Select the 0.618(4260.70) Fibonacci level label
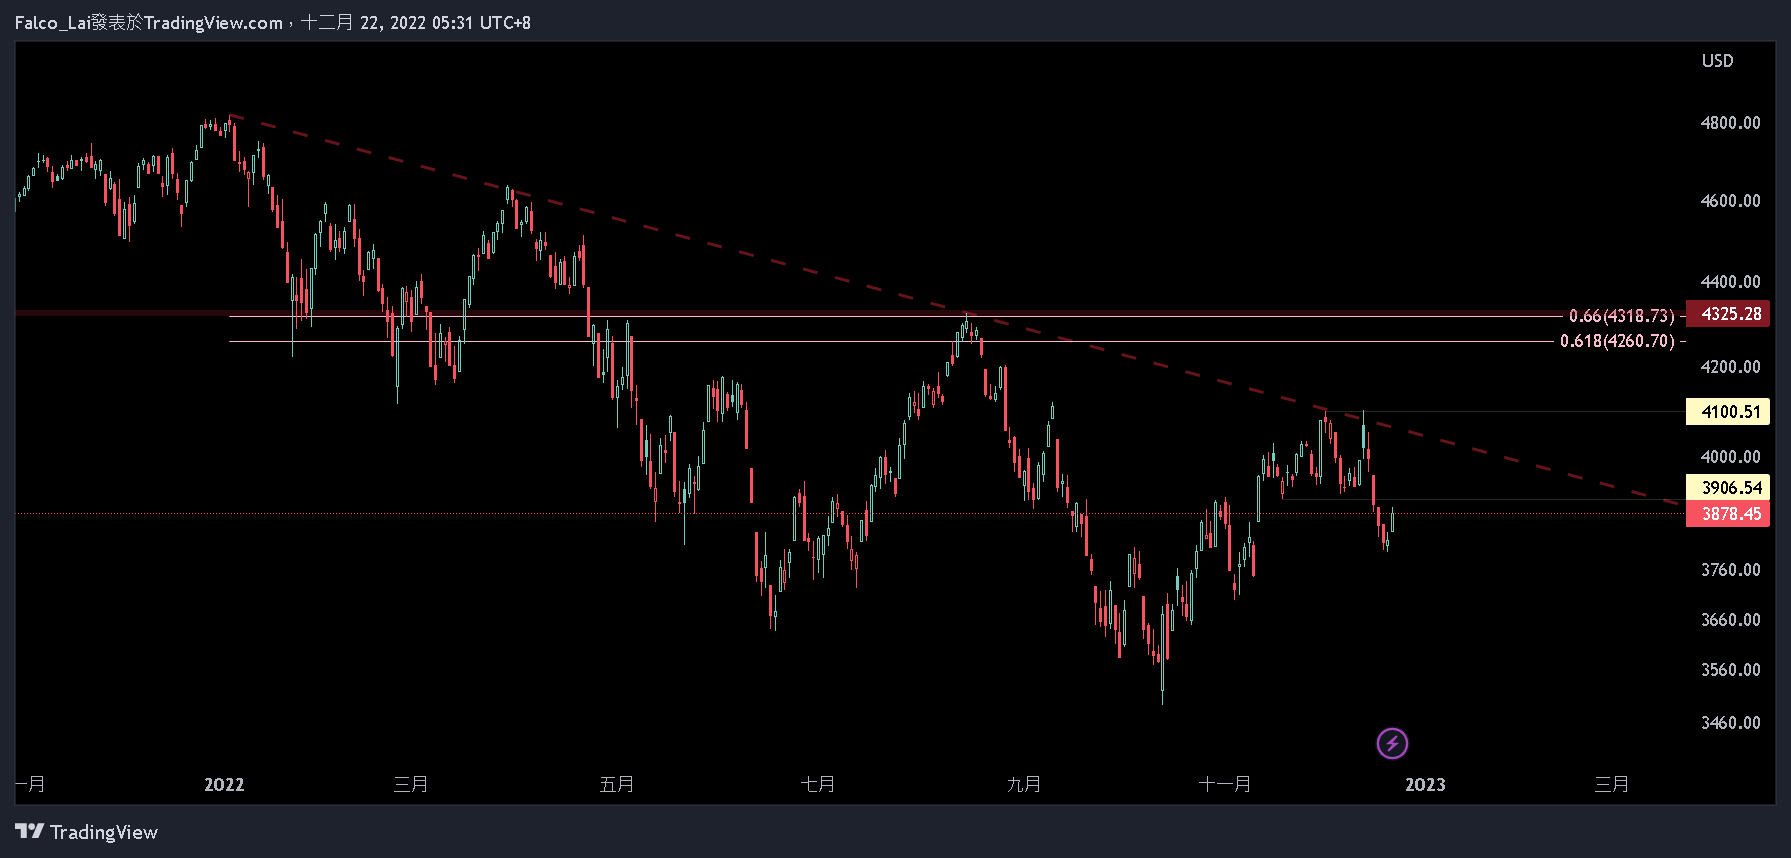 [1617, 341]
